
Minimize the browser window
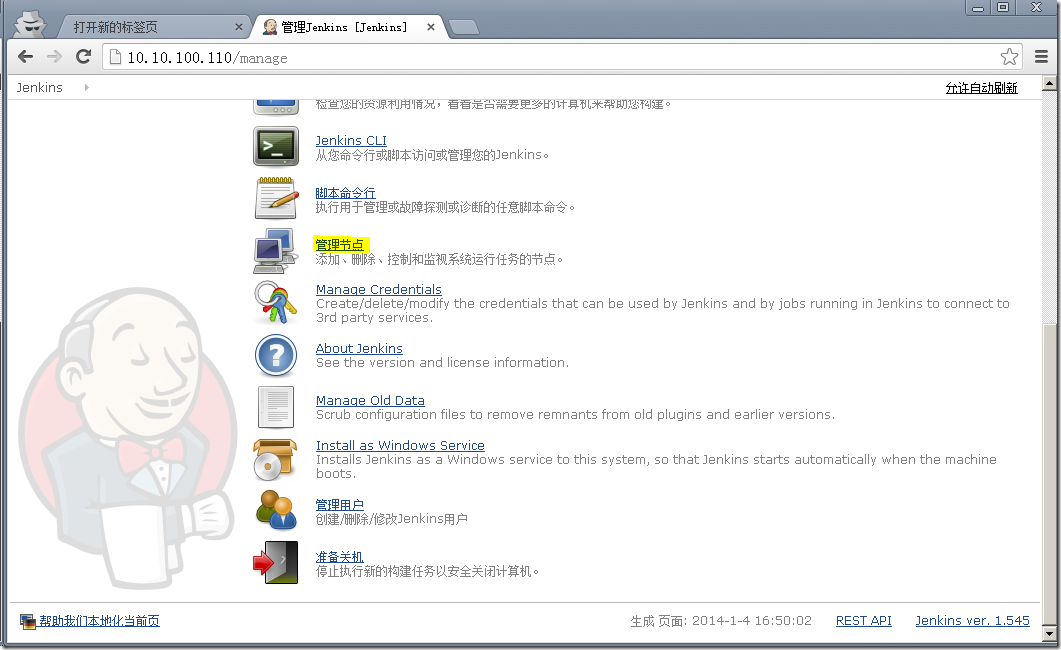pyautogui.click(x=978, y=7)
